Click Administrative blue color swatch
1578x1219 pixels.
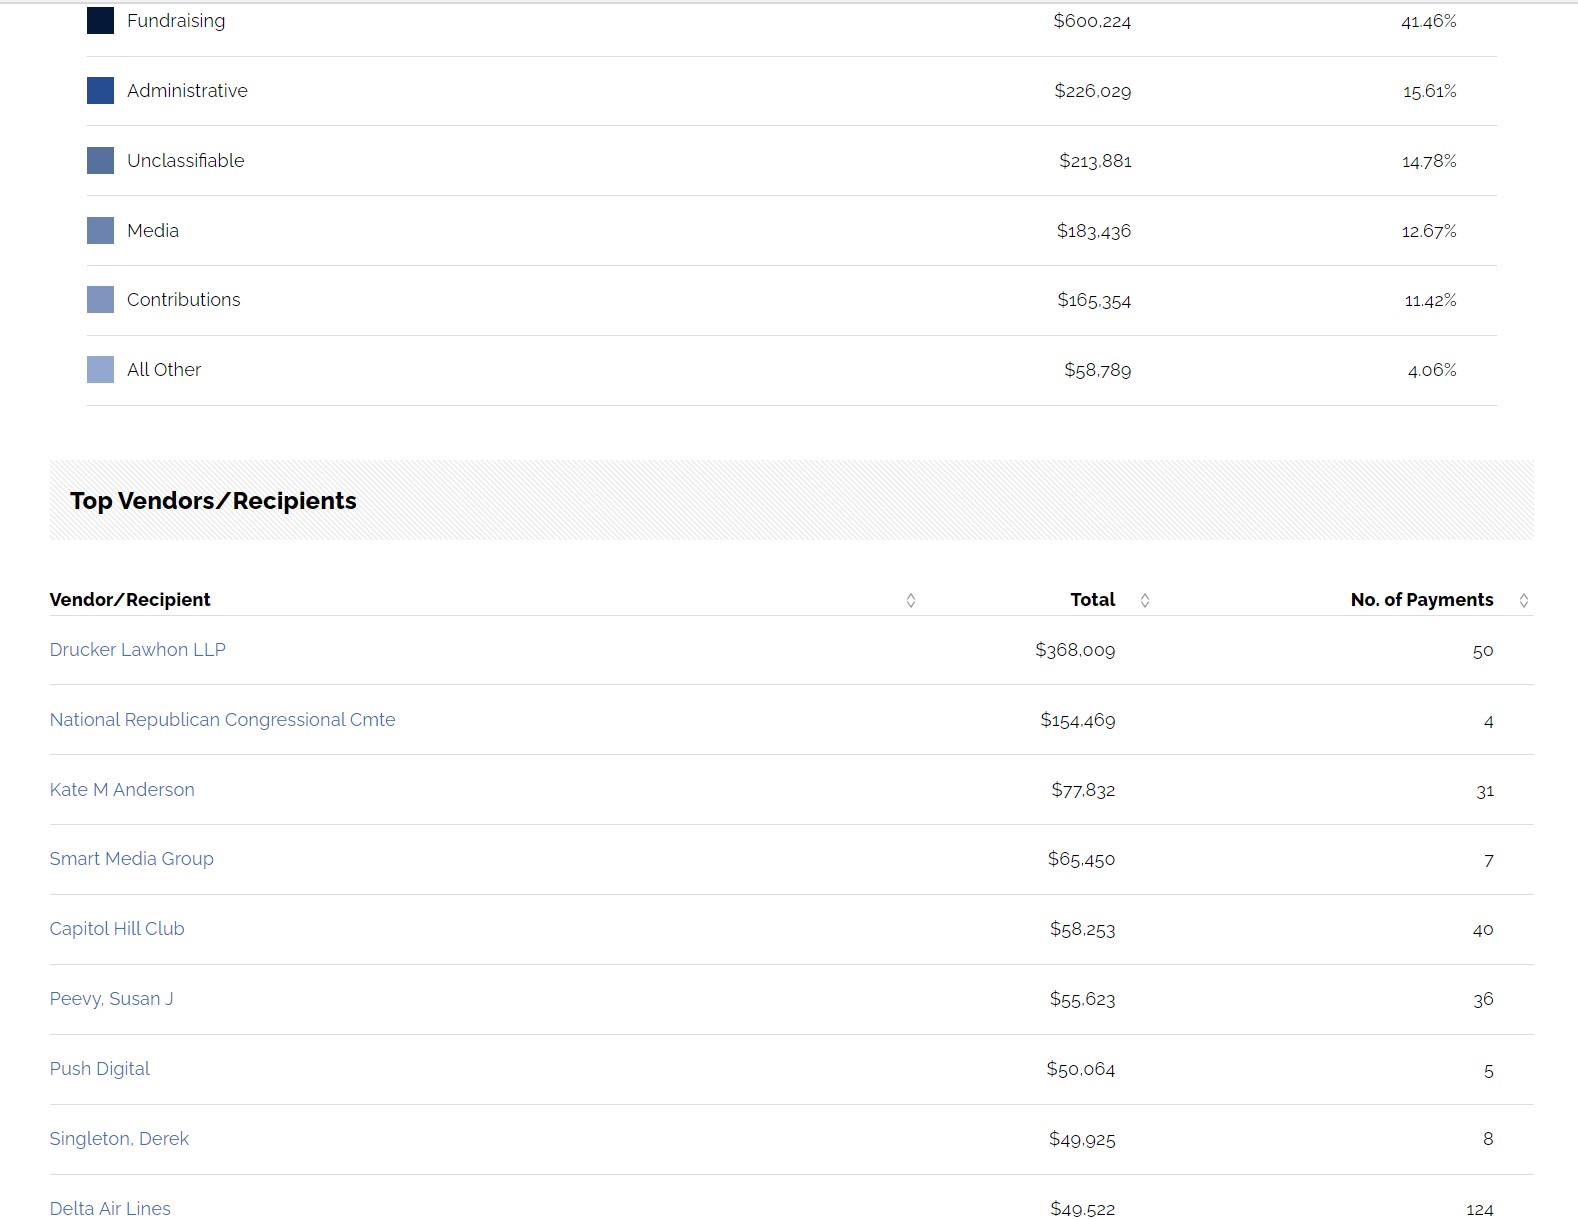(x=100, y=91)
